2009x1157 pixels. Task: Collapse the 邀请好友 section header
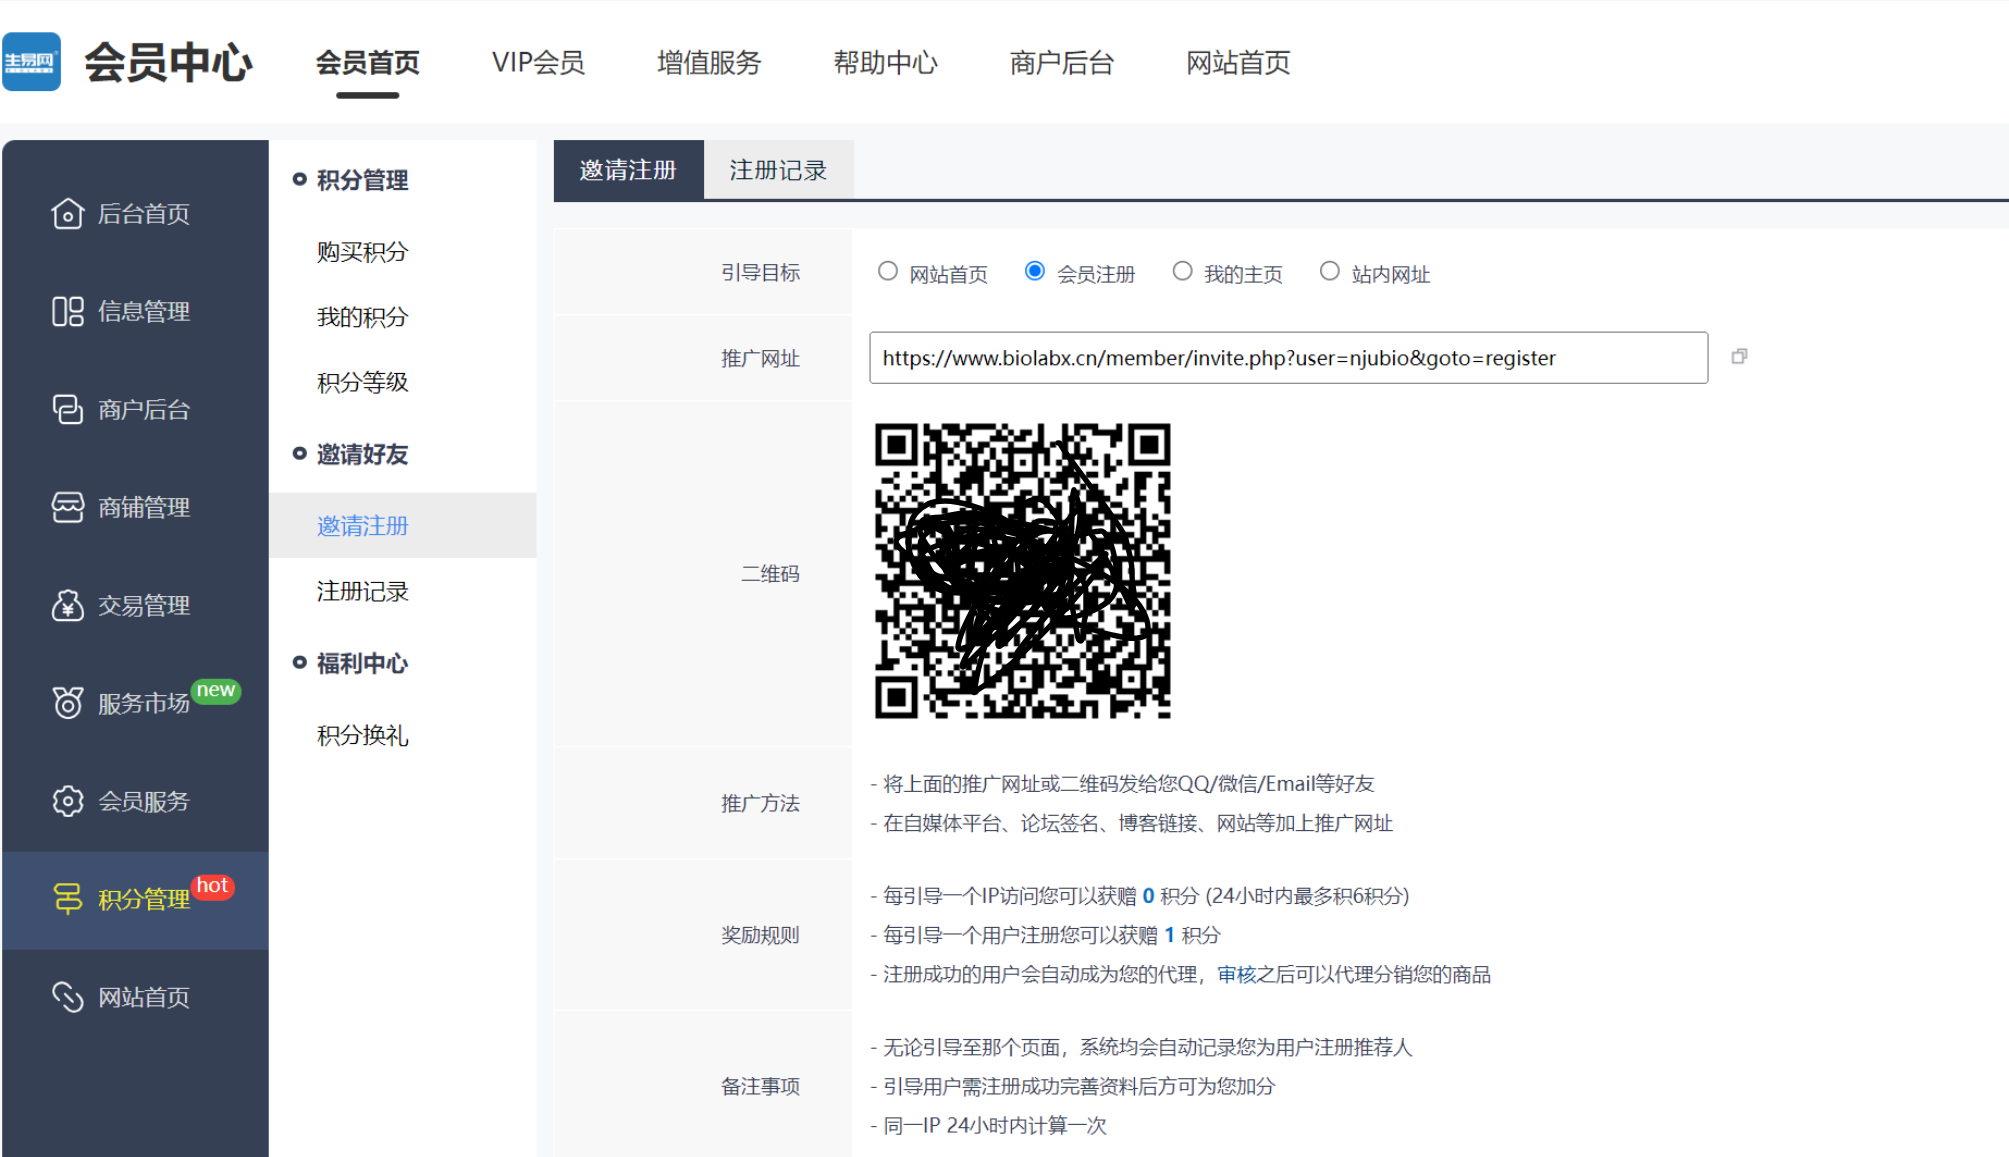(361, 454)
